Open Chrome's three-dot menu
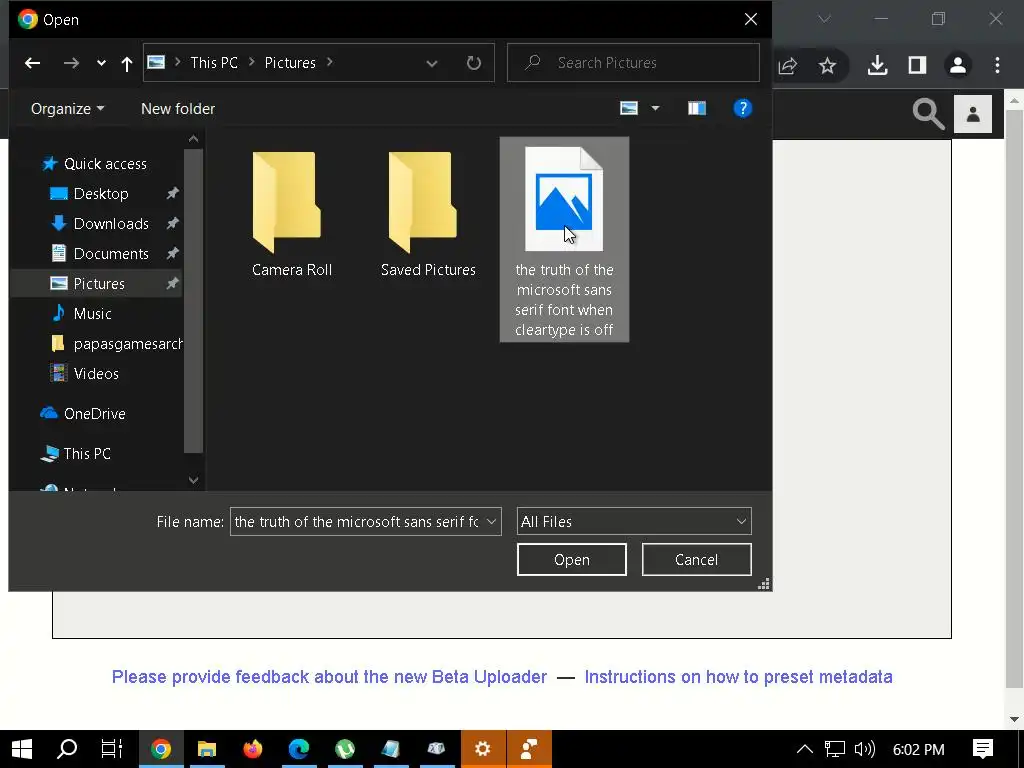1024x768 pixels. (997, 65)
